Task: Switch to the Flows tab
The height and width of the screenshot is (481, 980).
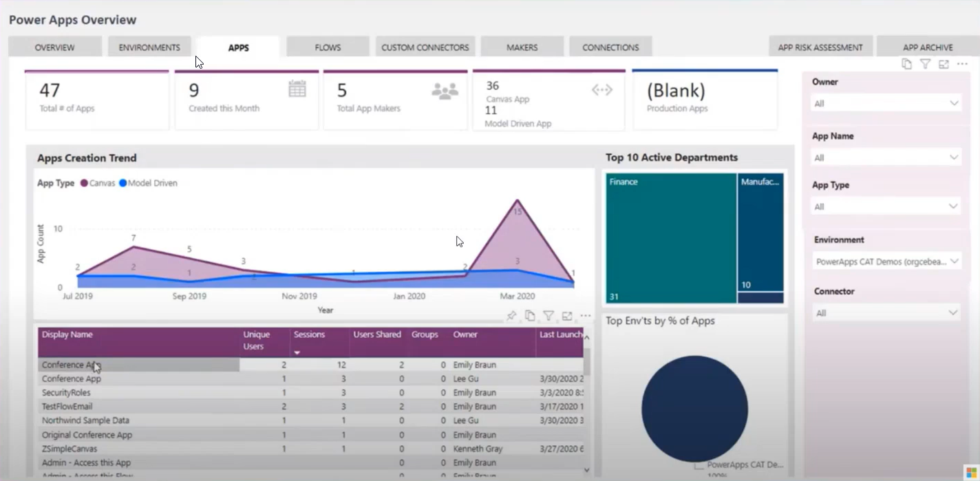Action: tap(326, 47)
